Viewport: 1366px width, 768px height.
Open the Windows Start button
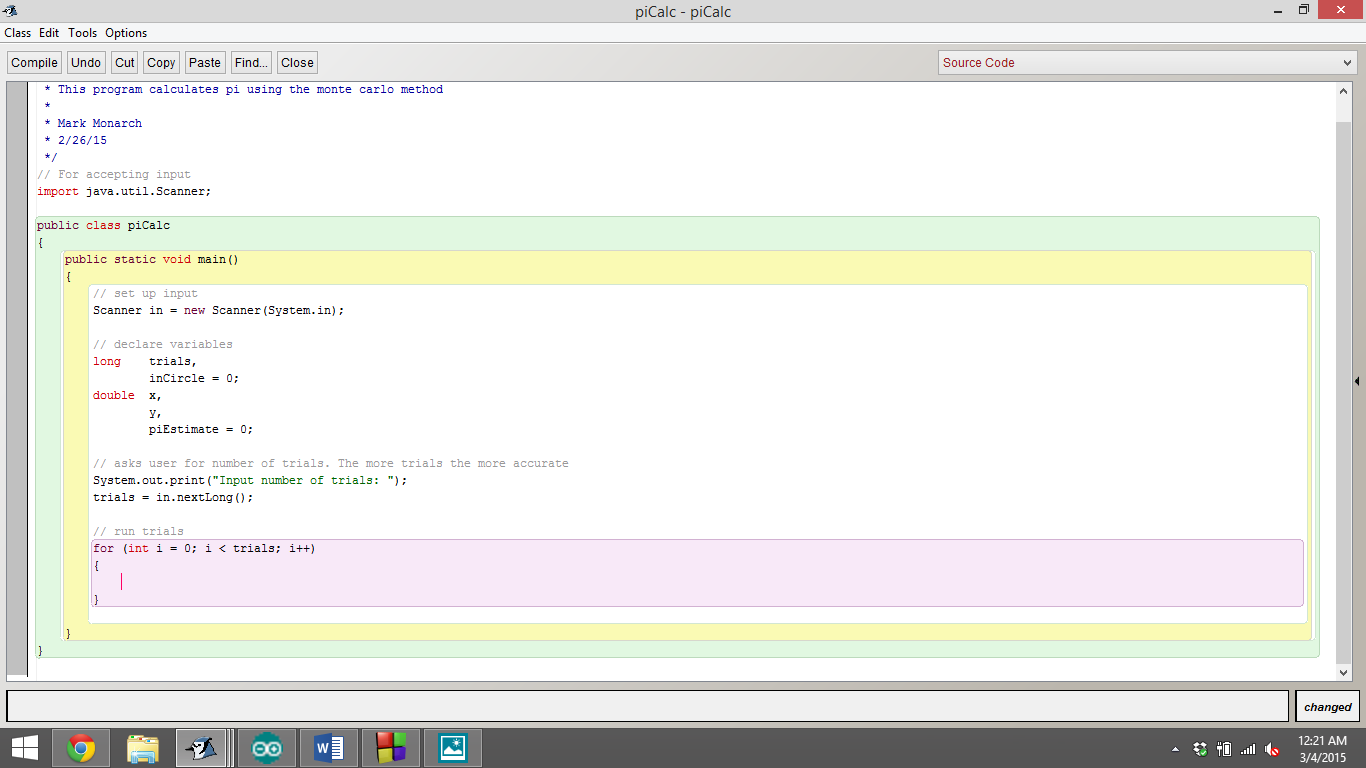pyautogui.click(x=25, y=748)
